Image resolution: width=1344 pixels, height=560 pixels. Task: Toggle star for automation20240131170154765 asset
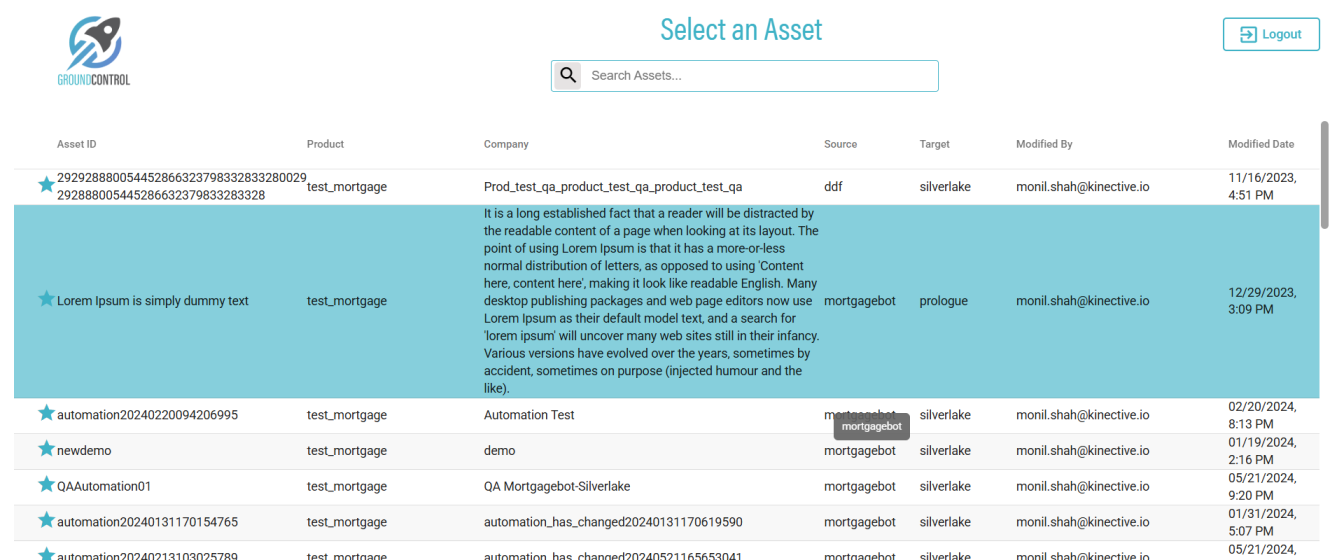pyautogui.click(x=46, y=520)
